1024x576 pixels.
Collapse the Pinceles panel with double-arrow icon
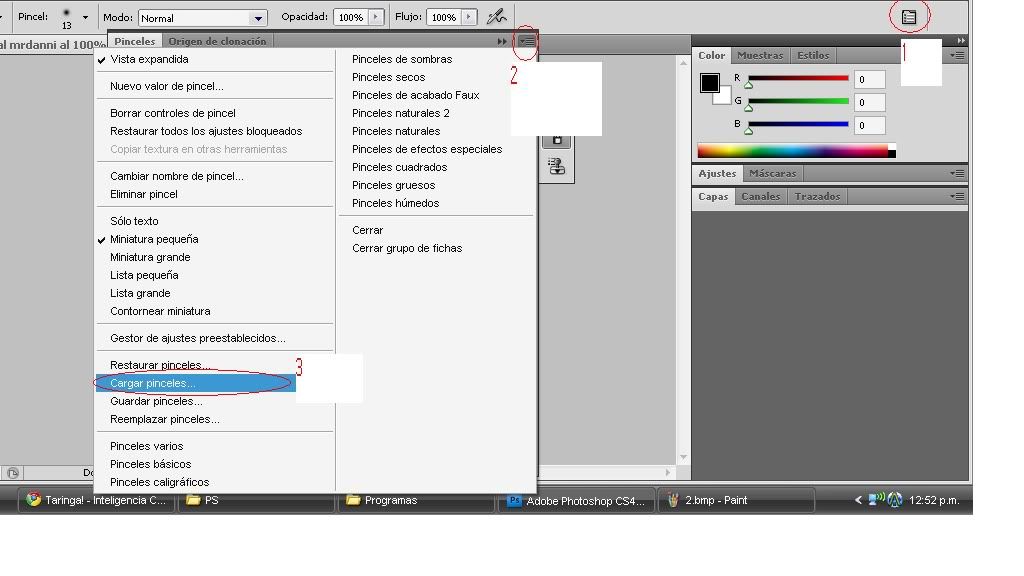[x=502, y=41]
